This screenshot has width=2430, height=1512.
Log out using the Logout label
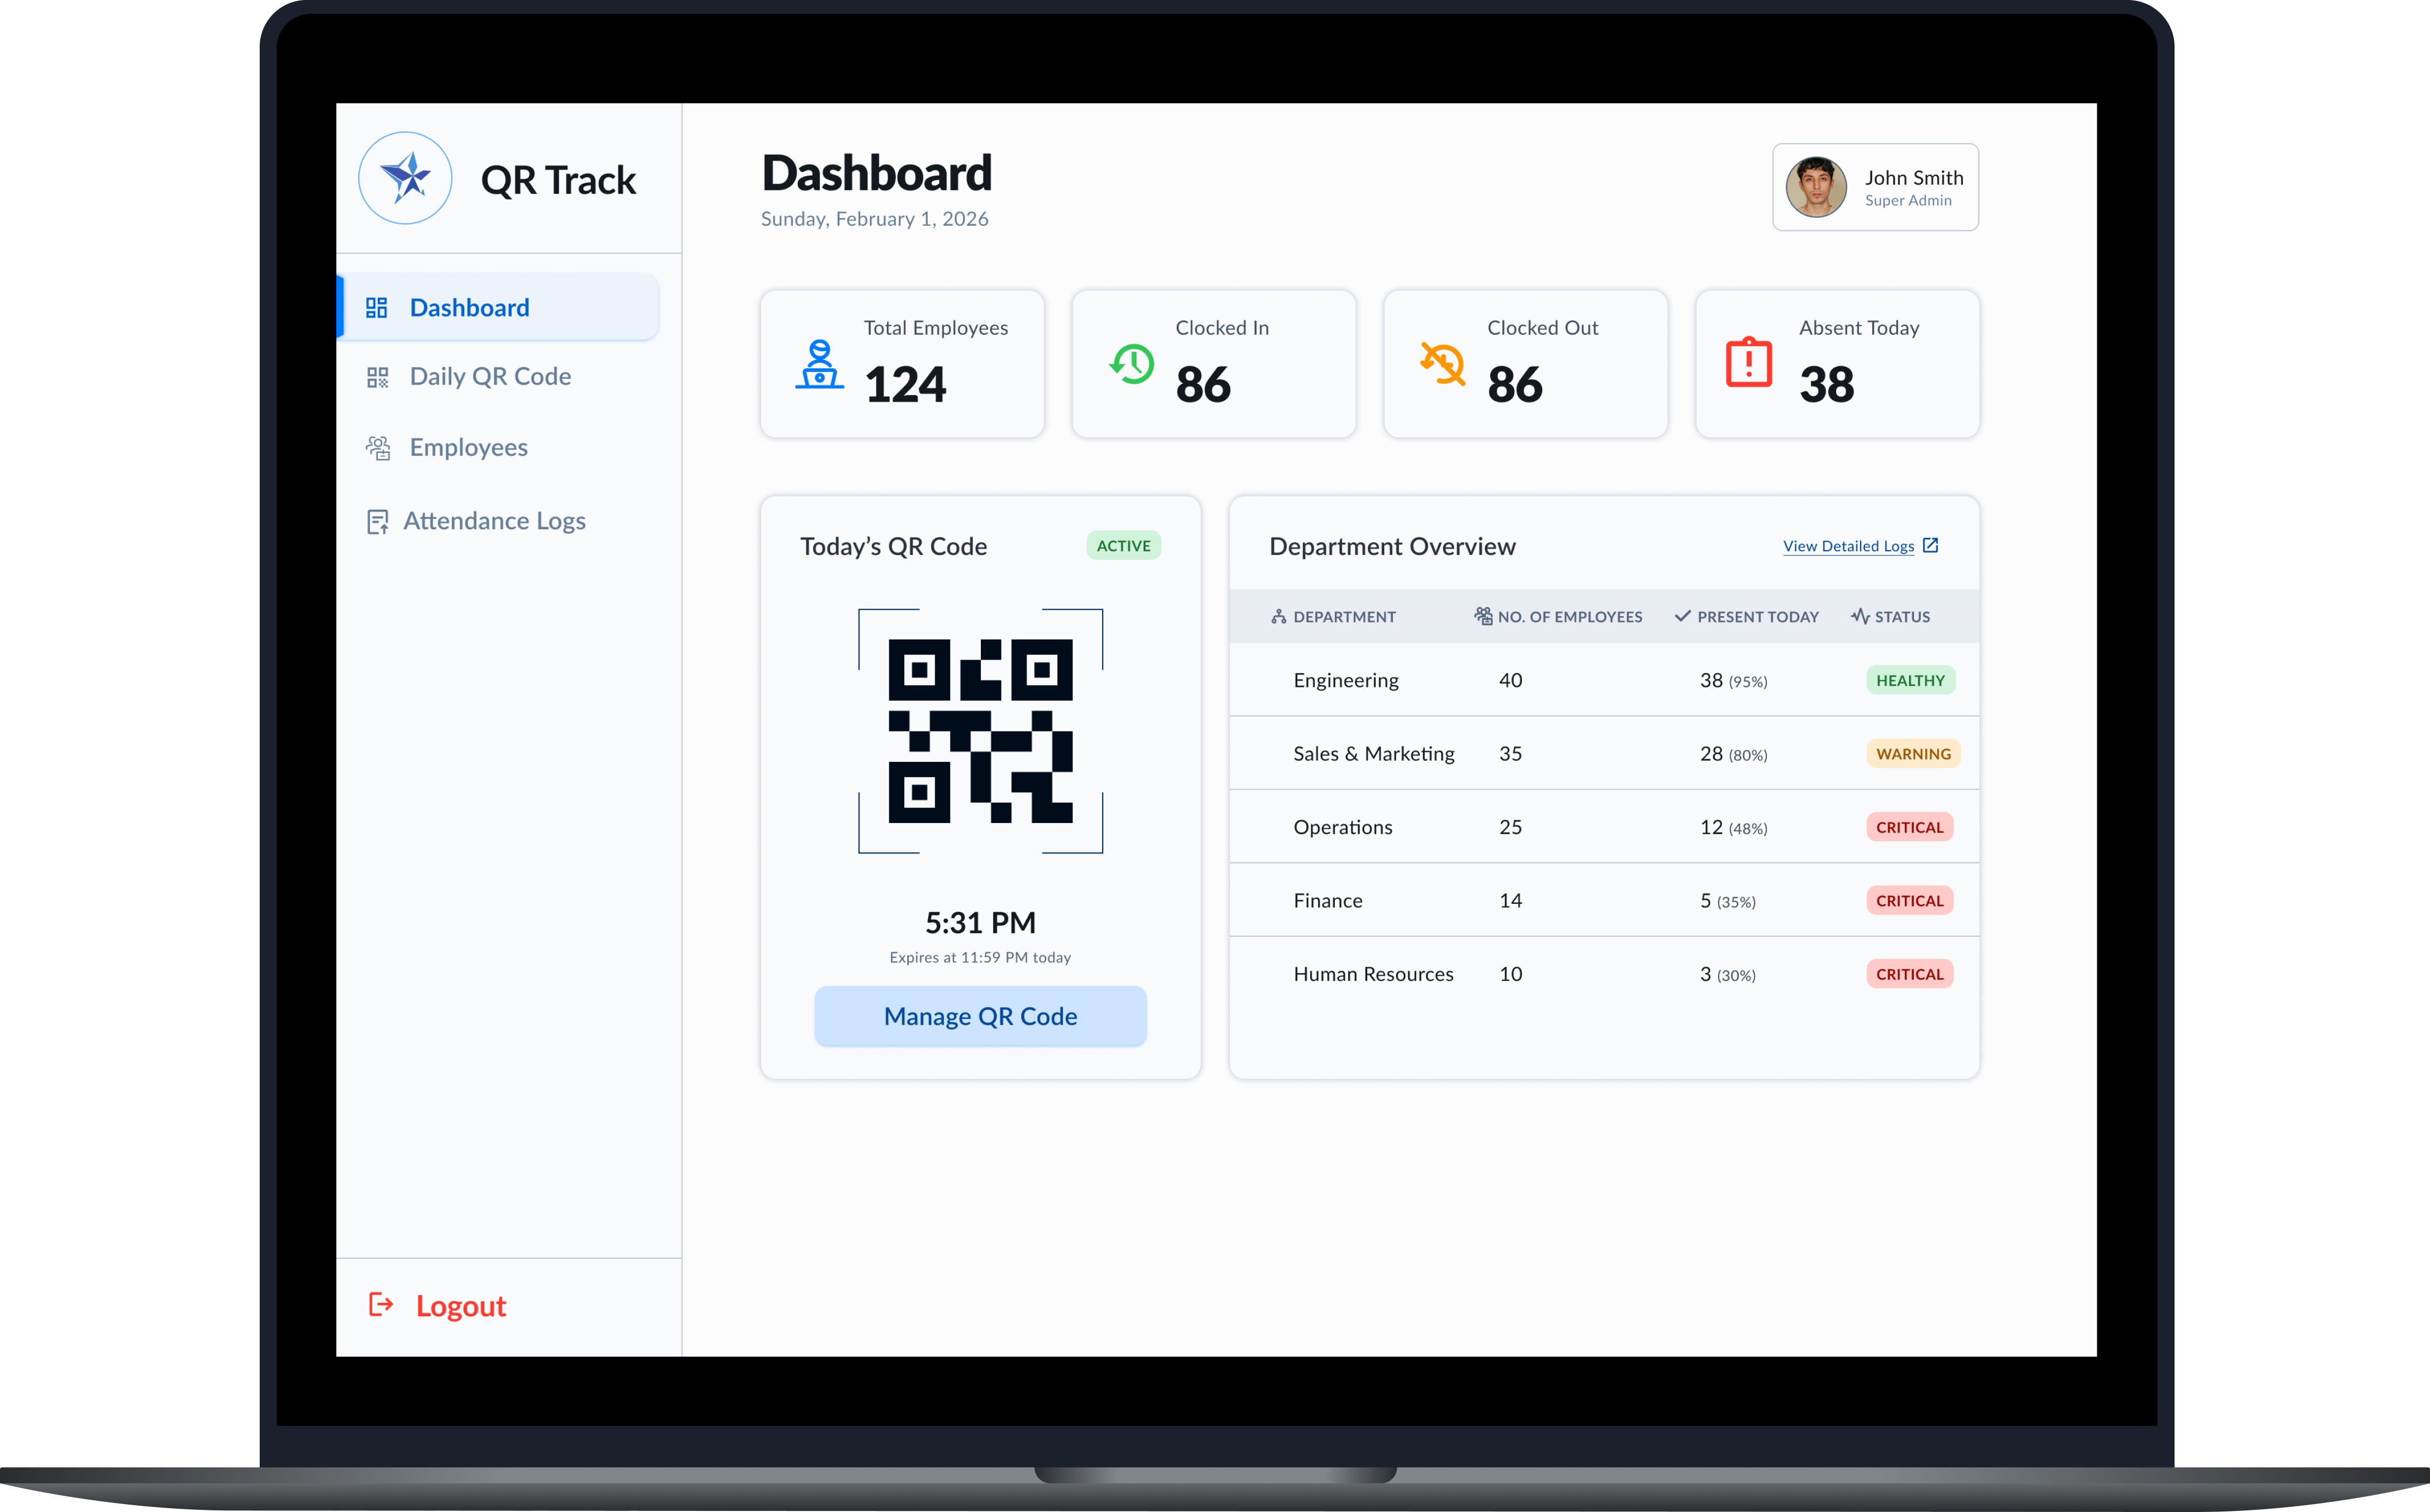tap(461, 1306)
